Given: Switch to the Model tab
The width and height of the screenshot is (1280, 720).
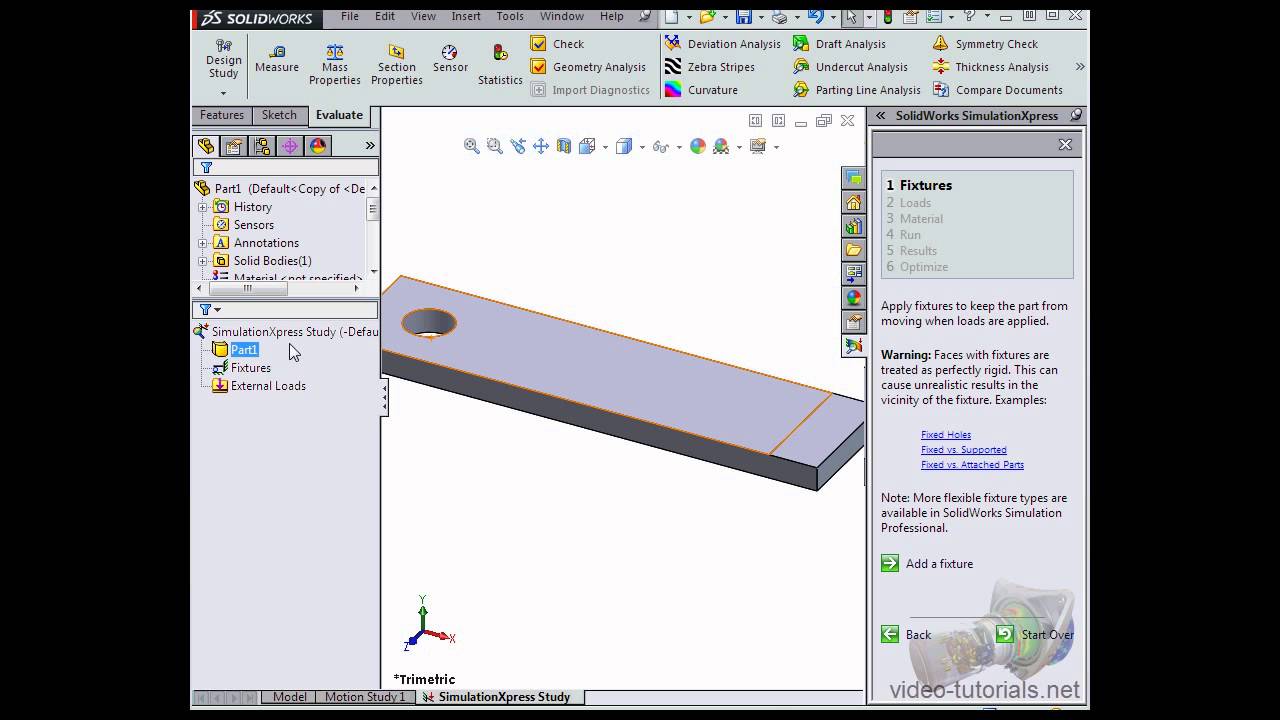Looking at the screenshot, I should 290,697.
